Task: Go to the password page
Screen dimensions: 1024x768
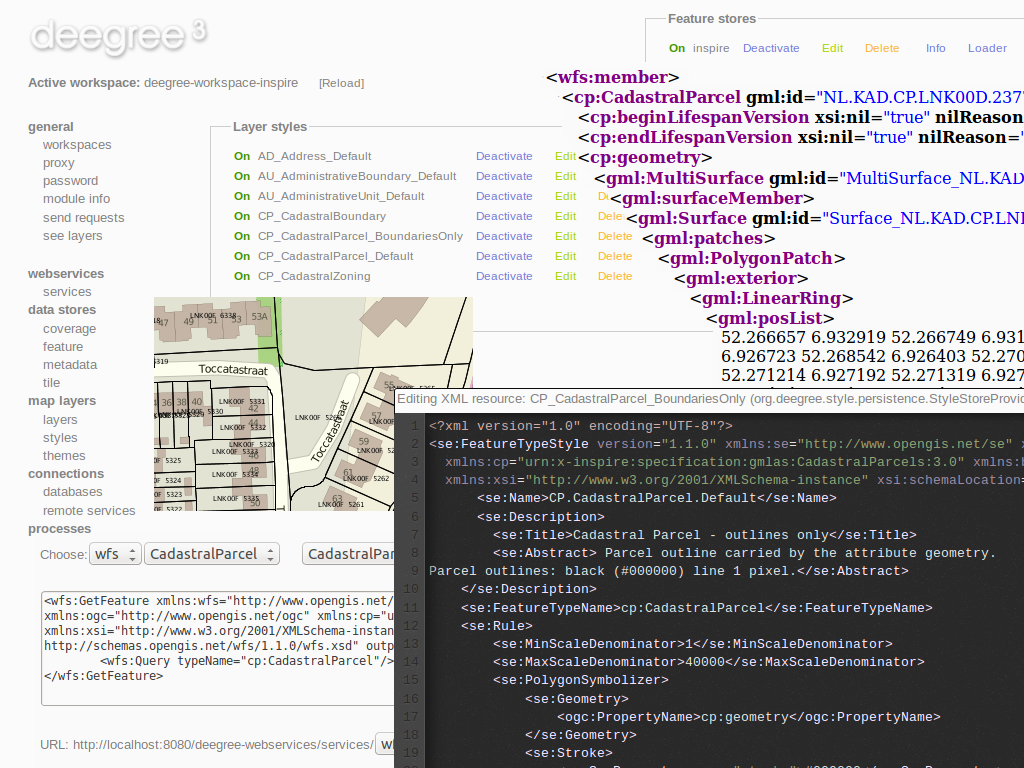Action: click(71, 181)
